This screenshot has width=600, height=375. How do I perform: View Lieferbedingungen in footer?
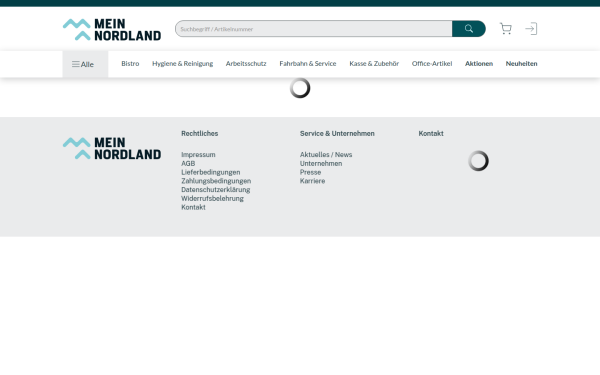click(x=211, y=172)
